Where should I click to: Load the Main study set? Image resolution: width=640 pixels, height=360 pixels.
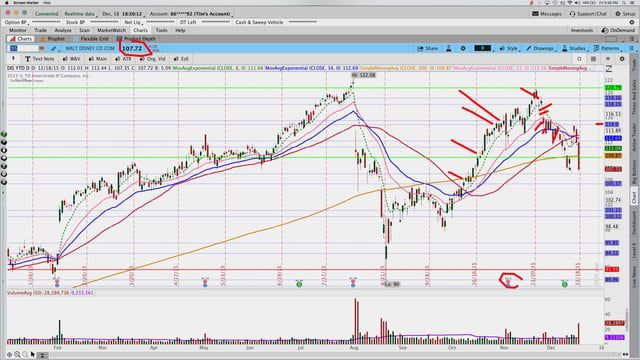(x=97, y=59)
